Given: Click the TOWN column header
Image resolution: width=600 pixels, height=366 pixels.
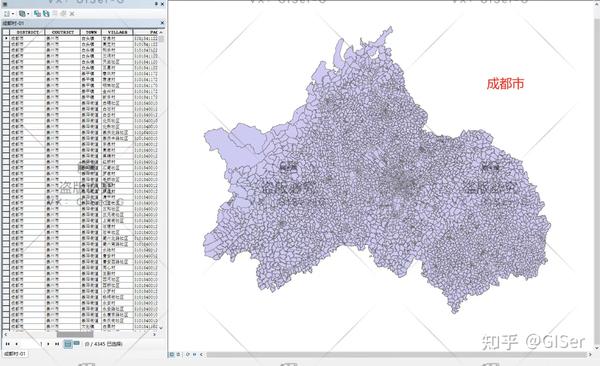Looking at the screenshot, I should [91, 32].
